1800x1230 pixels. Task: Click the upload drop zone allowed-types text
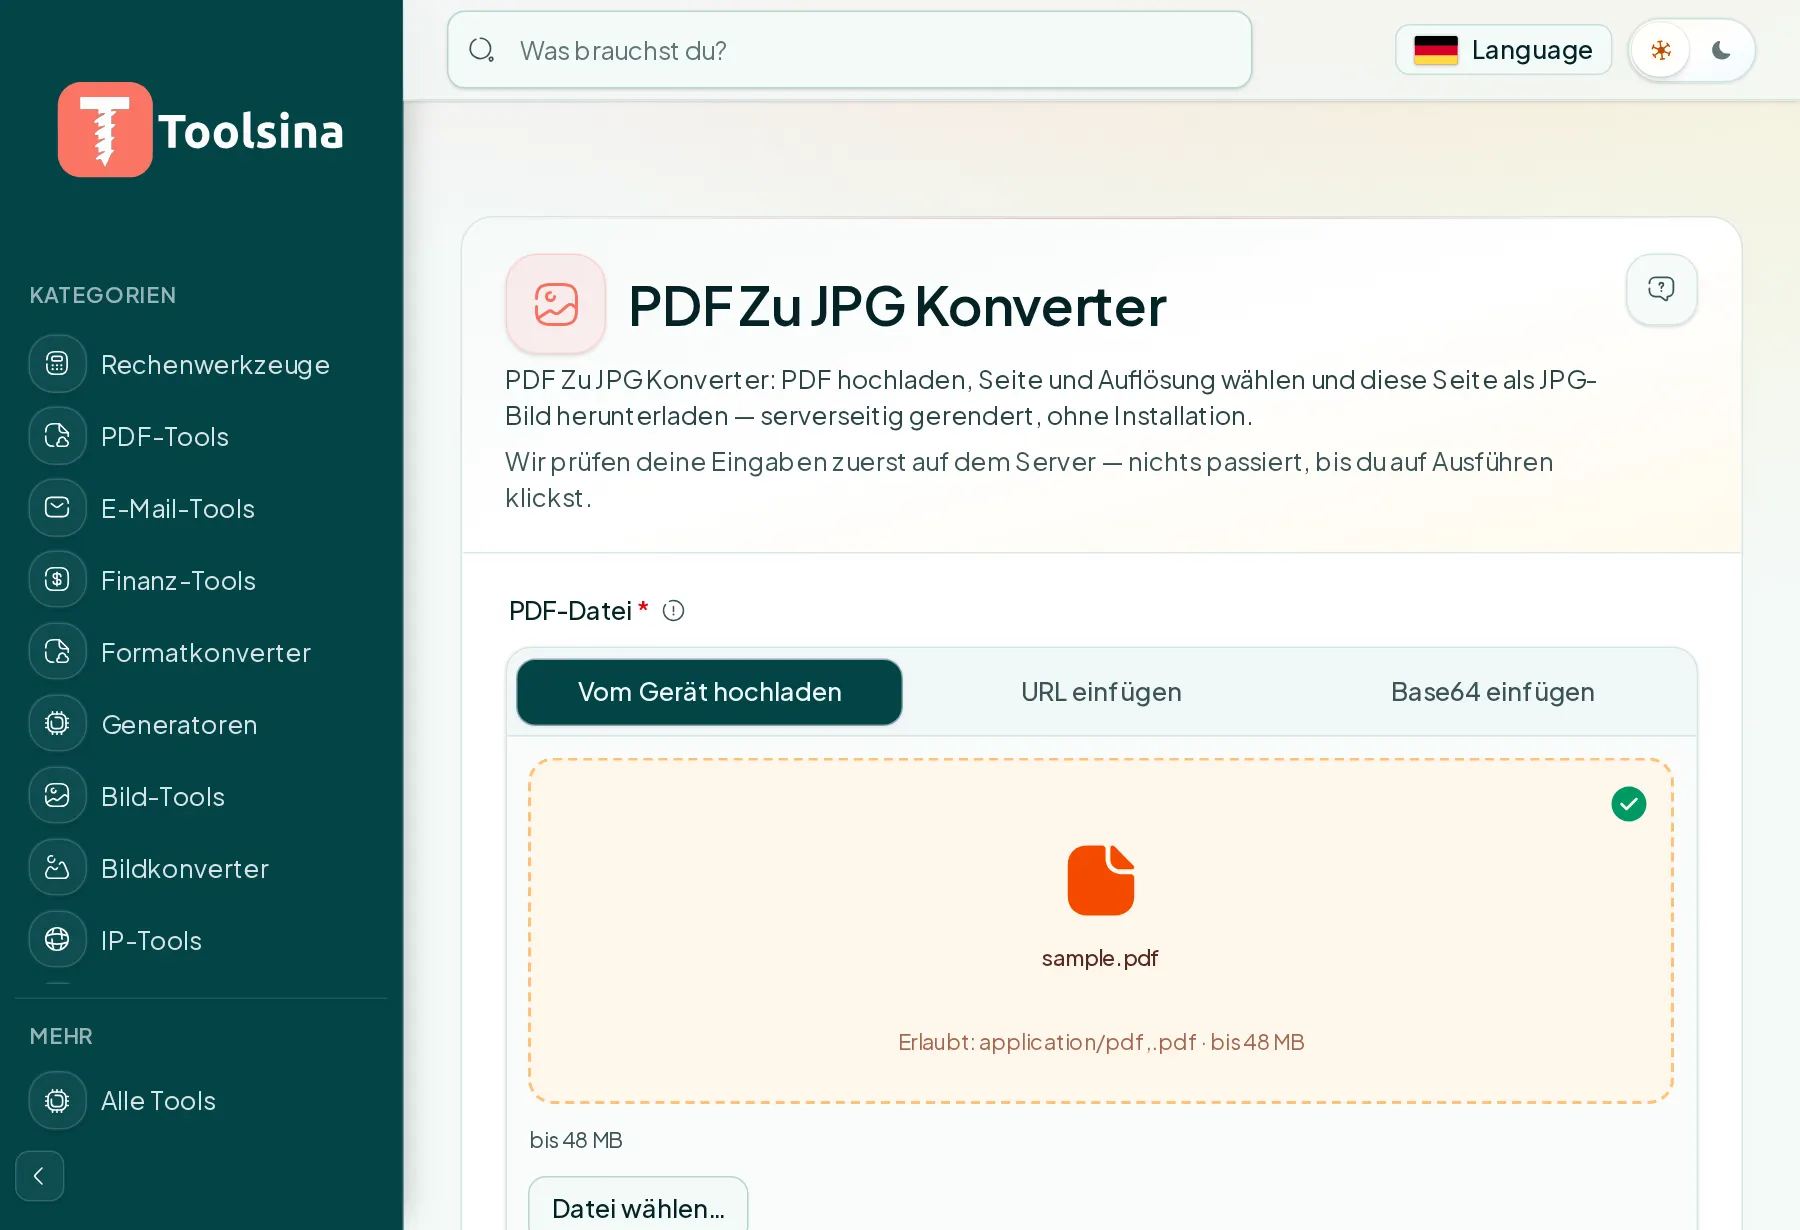pyautogui.click(x=1101, y=1042)
